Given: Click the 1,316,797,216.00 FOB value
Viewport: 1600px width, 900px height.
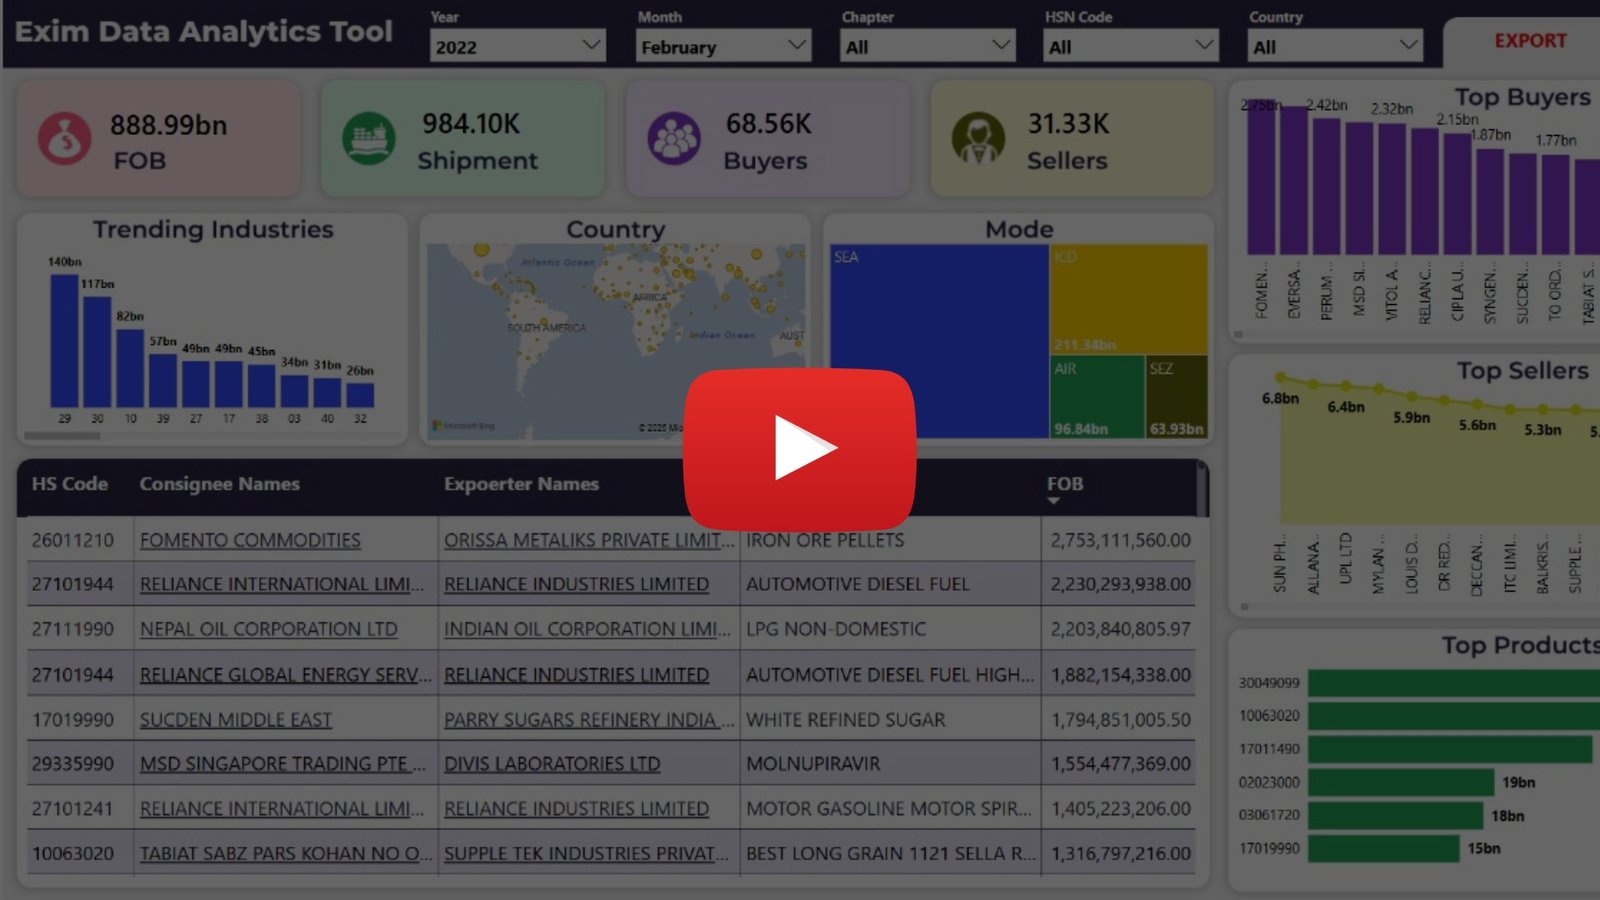Looking at the screenshot, I should [x=1120, y=854].
